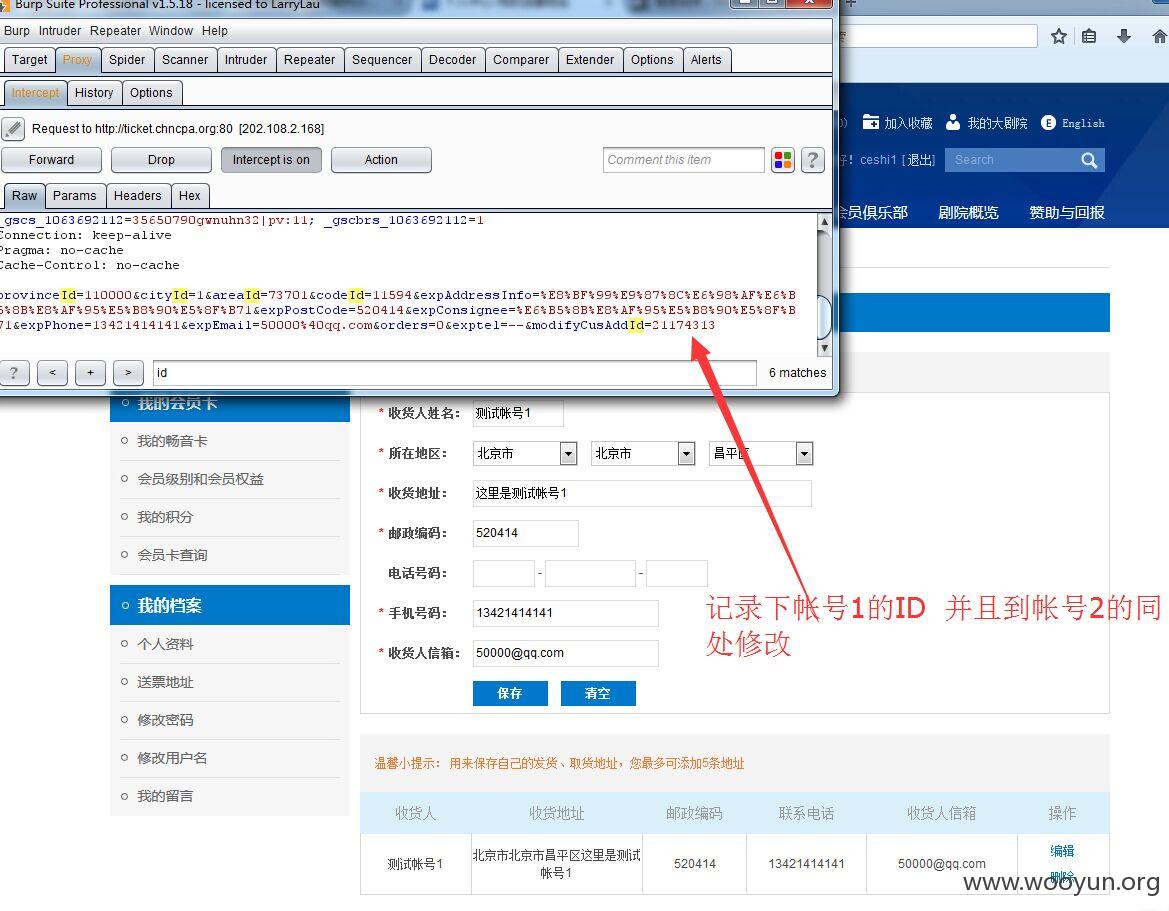This screenshot has width=1169, height=911.
Task: Toggle the Intercept is on button
Action: pyautogui.click(x=271, y=160)
